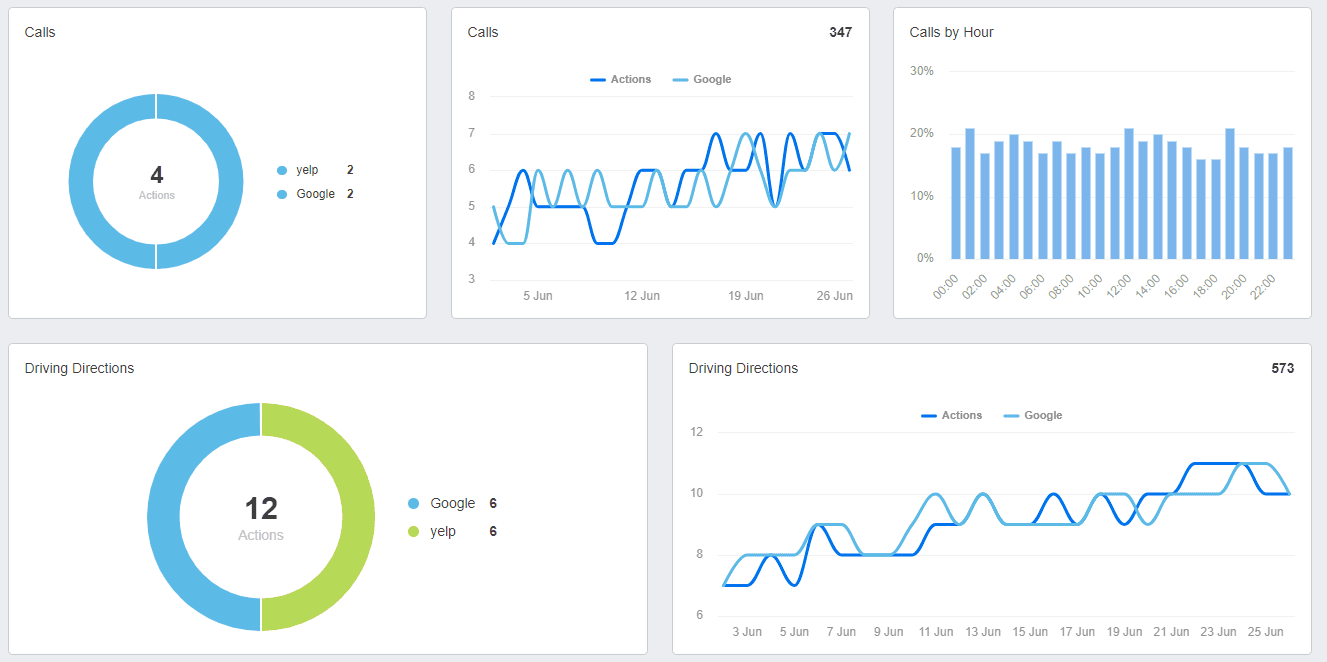Toggle the Actions series in the Calls chart legend

coord(620,79)
